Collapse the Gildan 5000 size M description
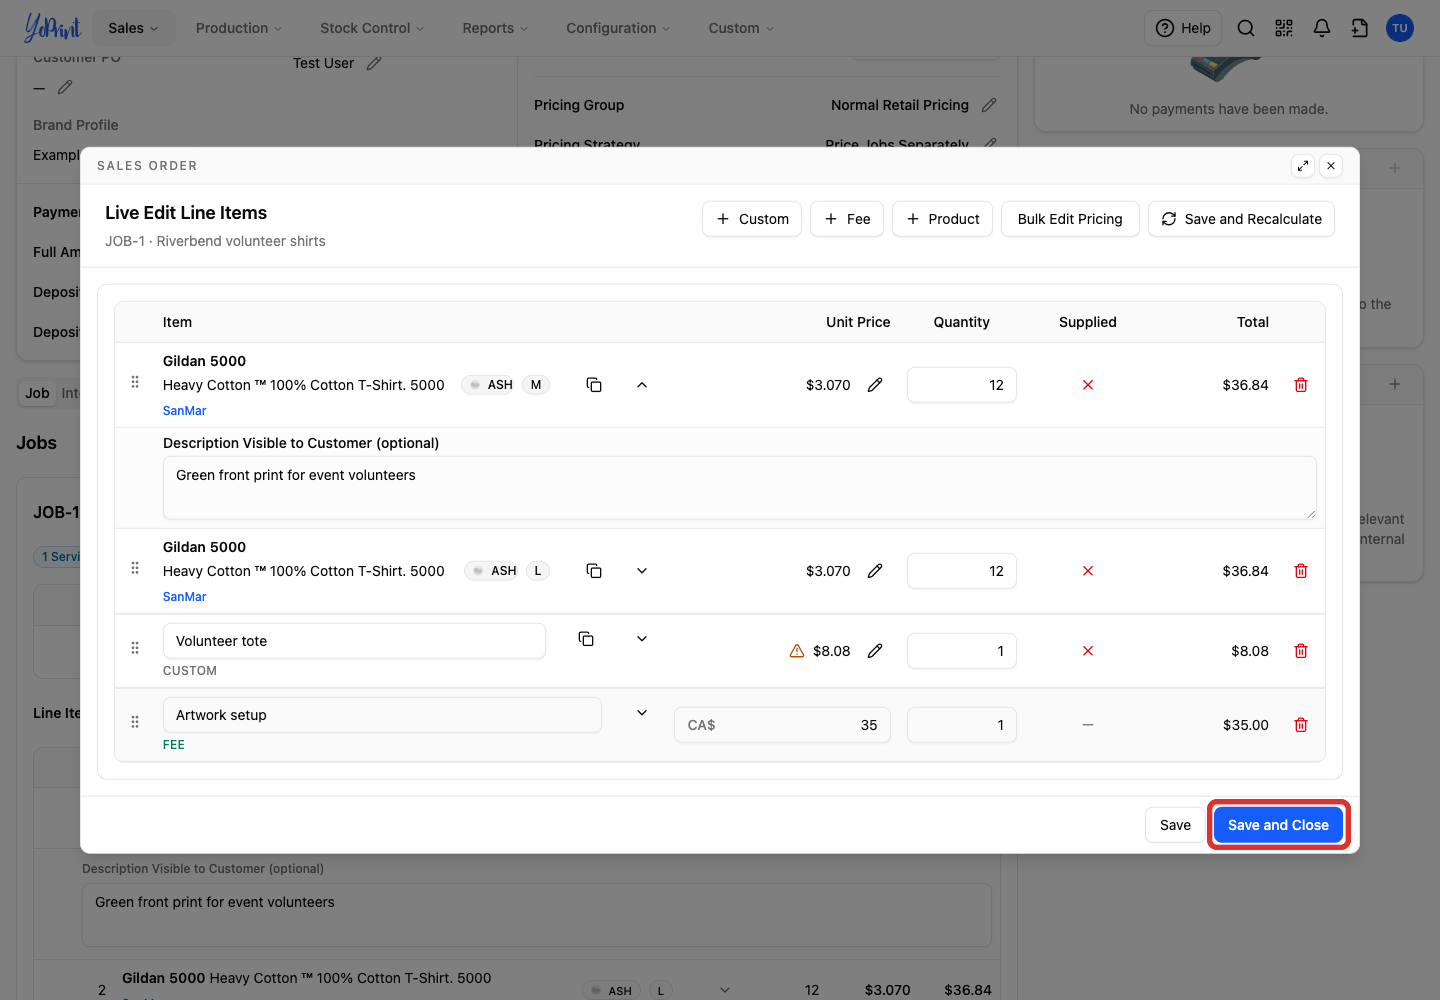1440x1000 pixels. pyautogui.click(x=642, y=385)
